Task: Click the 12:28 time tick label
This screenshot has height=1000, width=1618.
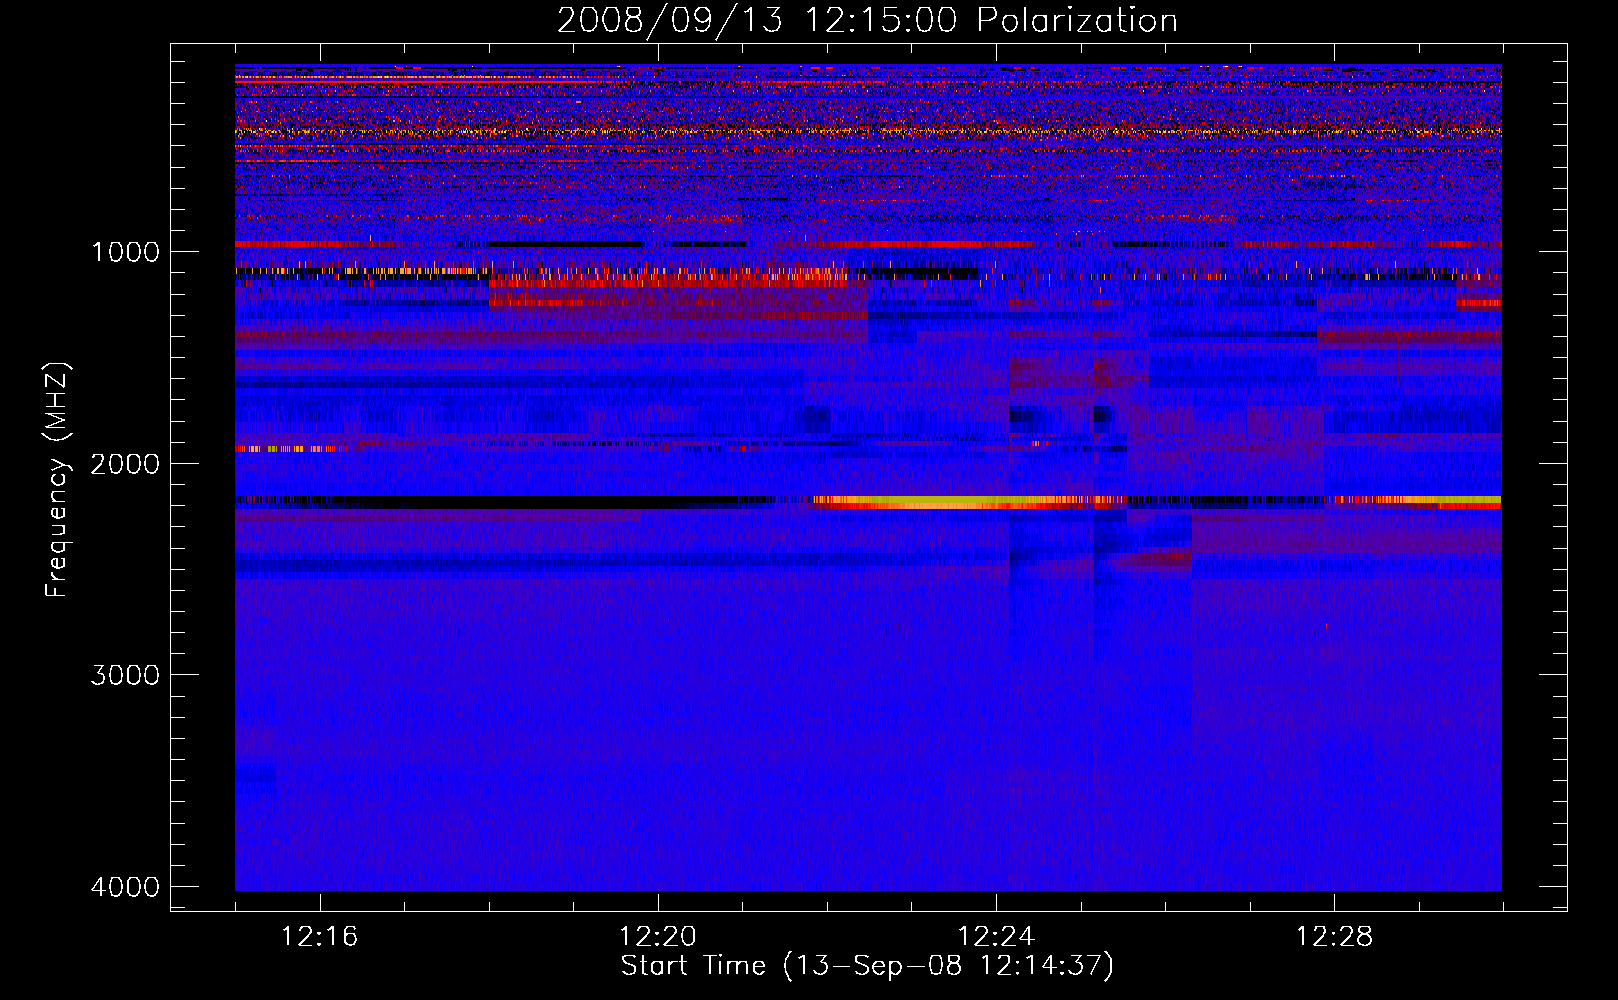Action: 1335,937
